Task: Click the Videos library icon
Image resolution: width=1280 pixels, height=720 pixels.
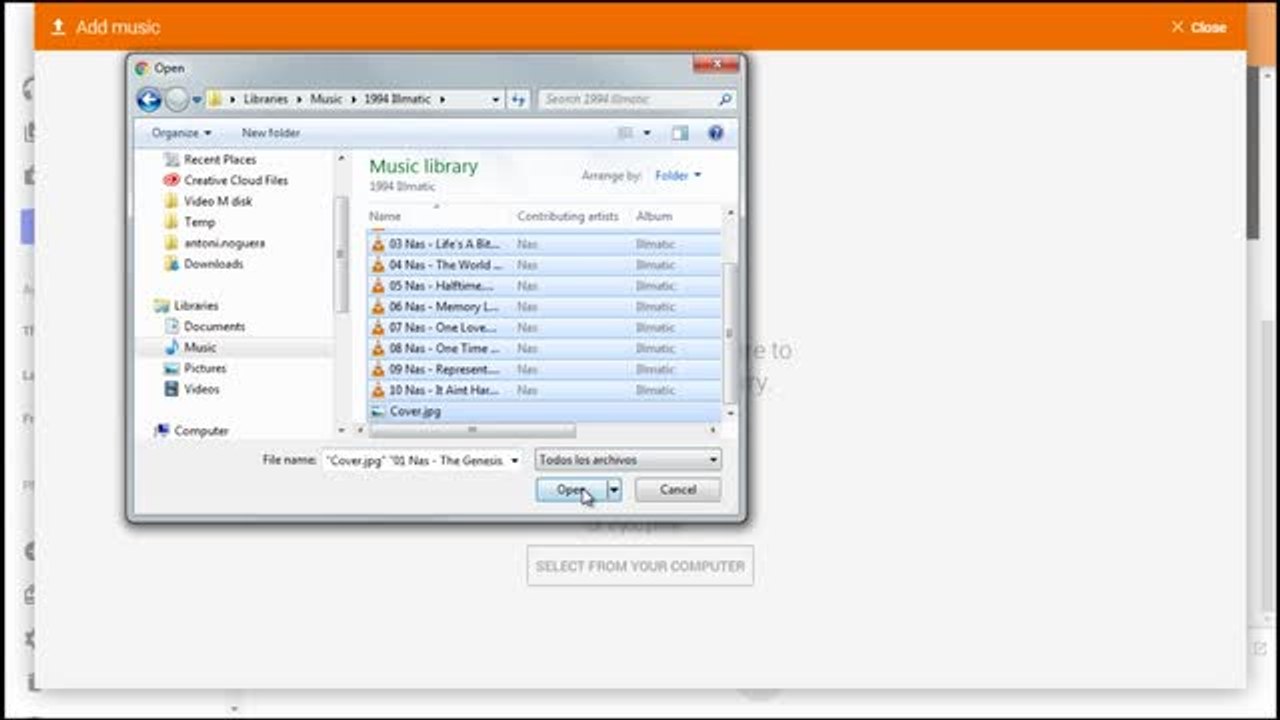Action: [x=171, y=390]
